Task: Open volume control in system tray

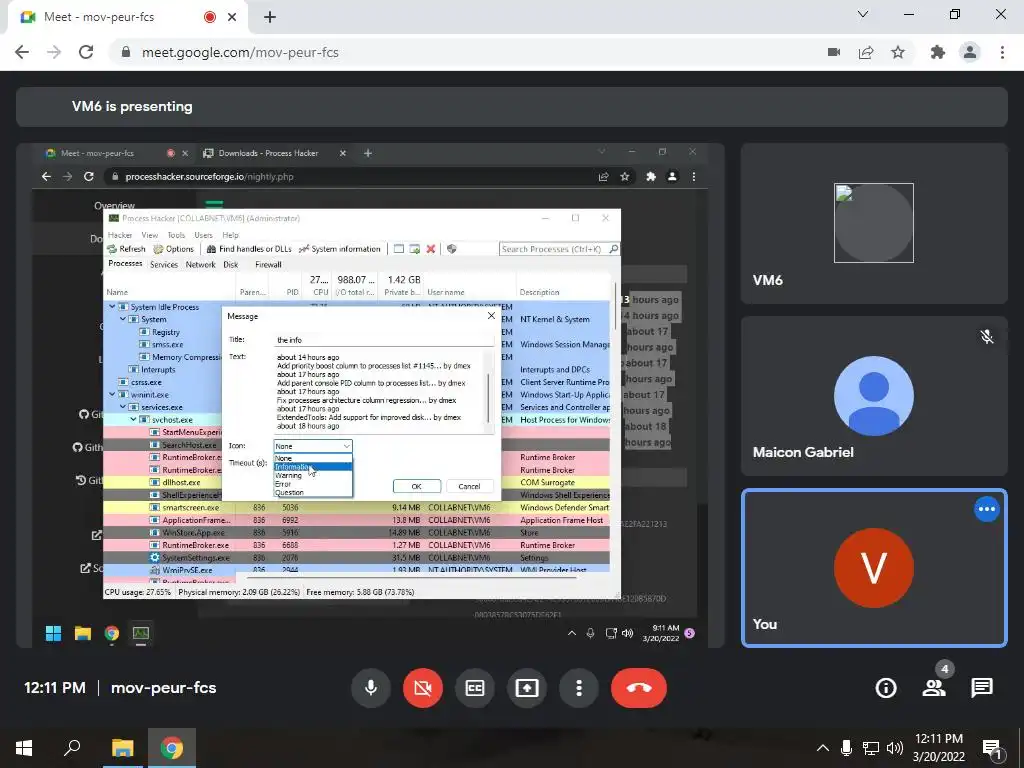Action: pyautogui.click(x=895, y=748)
